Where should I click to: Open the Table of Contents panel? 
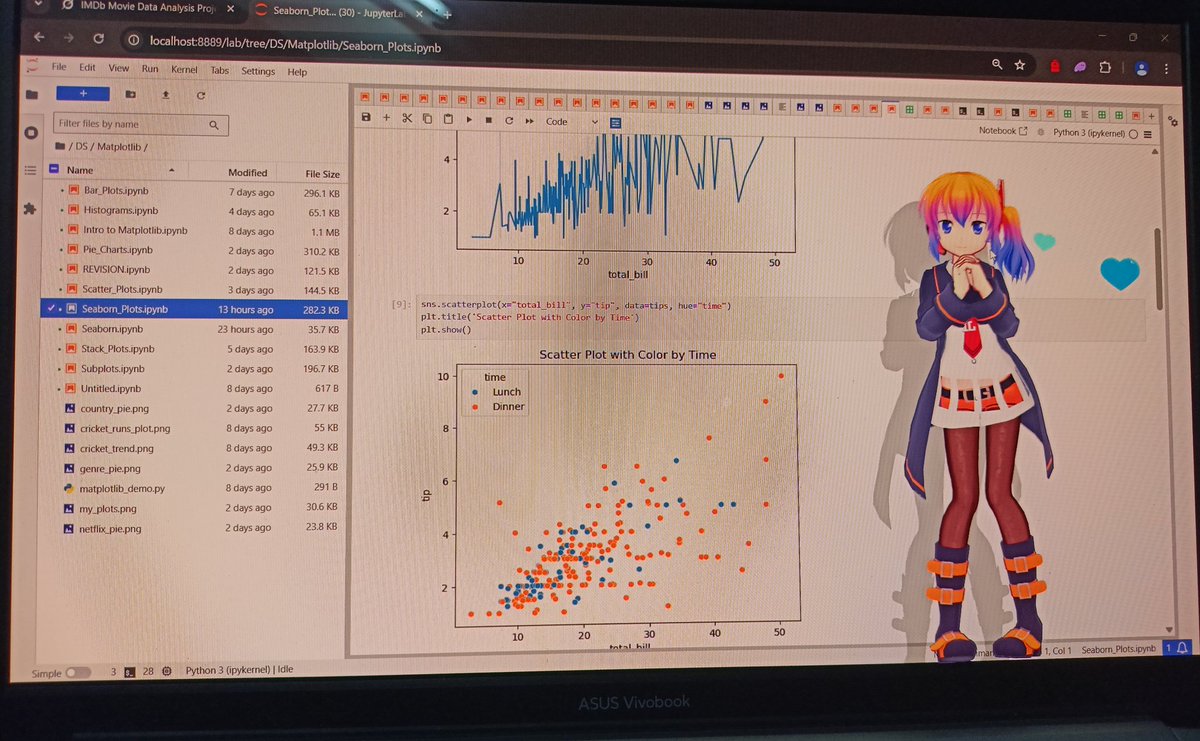pos(30,170)
